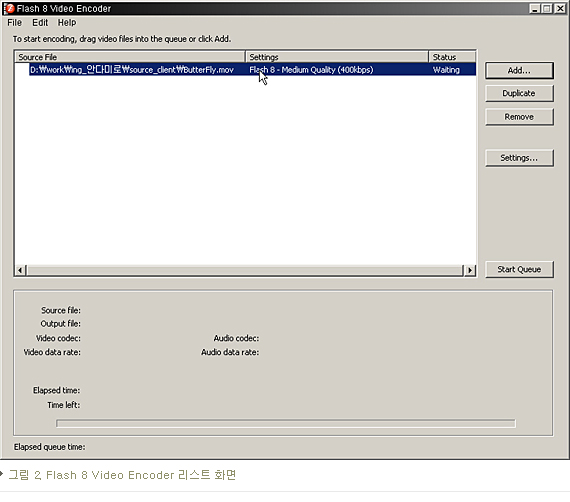Viewport: 570px width, 502px height.
Task: Click the Settings column header
Action: [337, 57]
